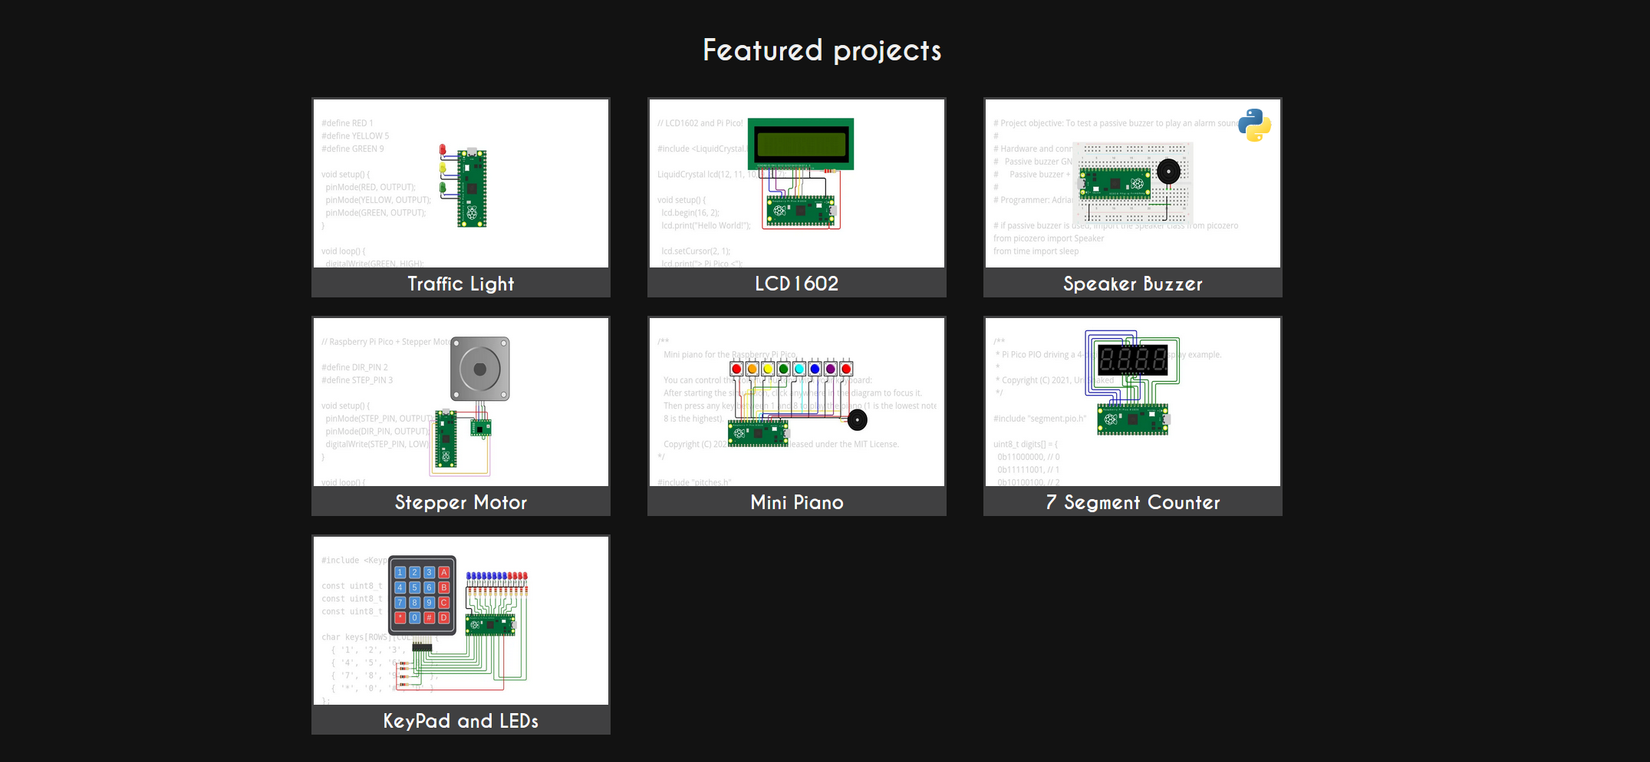Open the LCD1602 project thumbnail
Viewport: 1650px width, 762px height.
point(797,183)
